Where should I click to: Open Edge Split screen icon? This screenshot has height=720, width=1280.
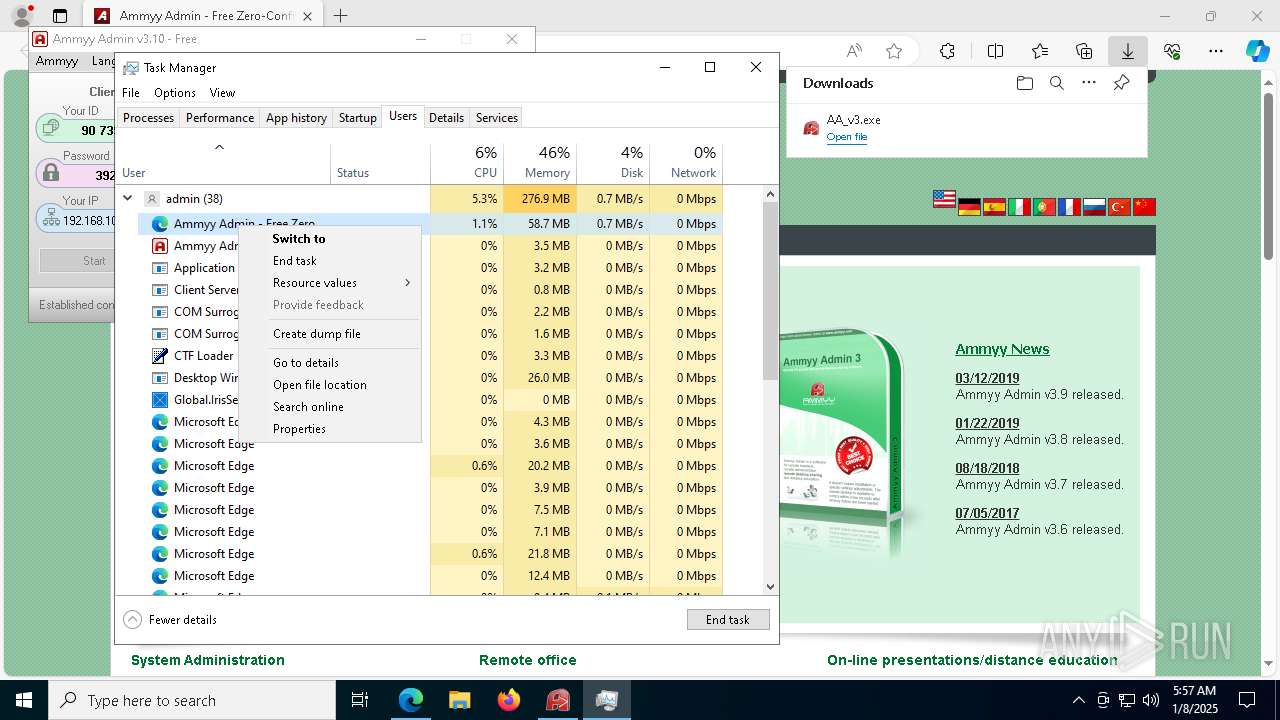995,51
